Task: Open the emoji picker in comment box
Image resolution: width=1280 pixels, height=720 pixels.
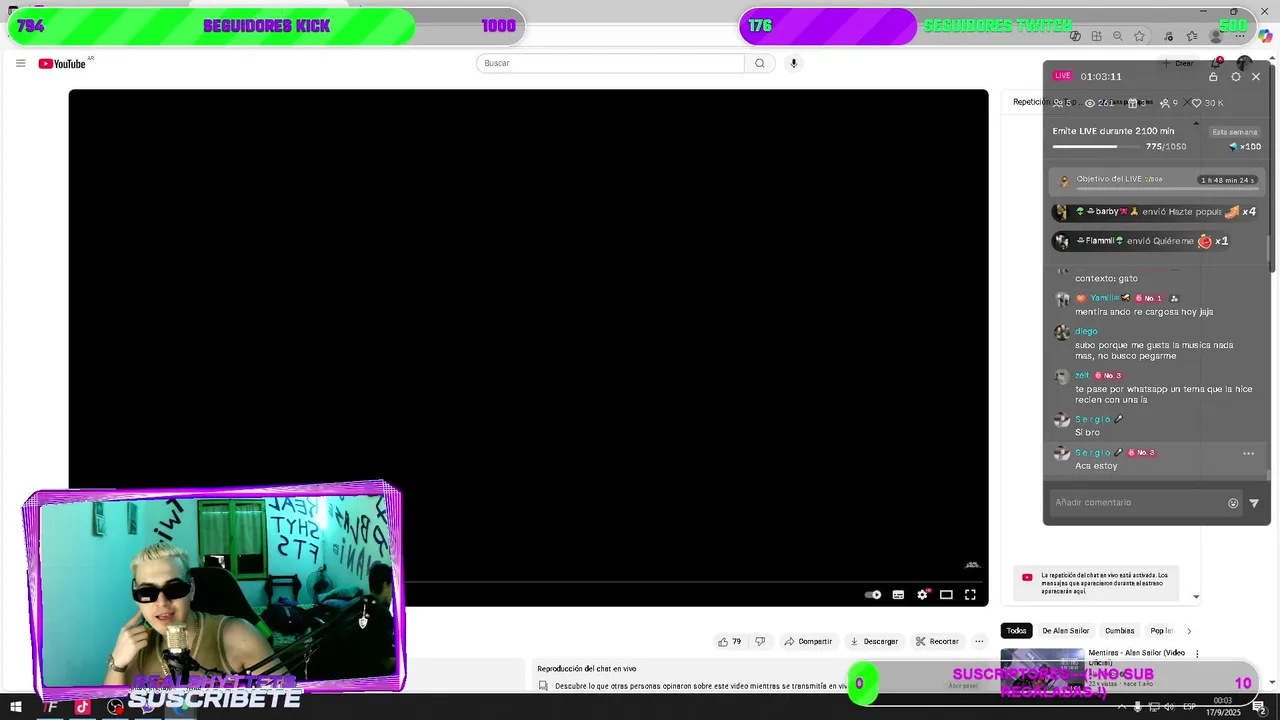Action: point(1233,503)
